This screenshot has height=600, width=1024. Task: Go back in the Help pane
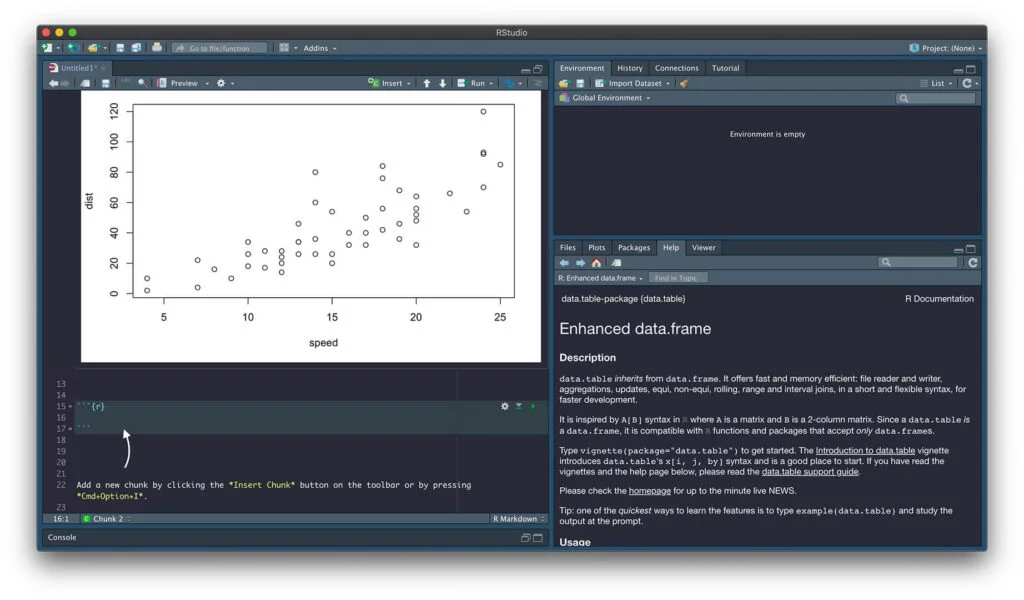(x=564, y=262)
